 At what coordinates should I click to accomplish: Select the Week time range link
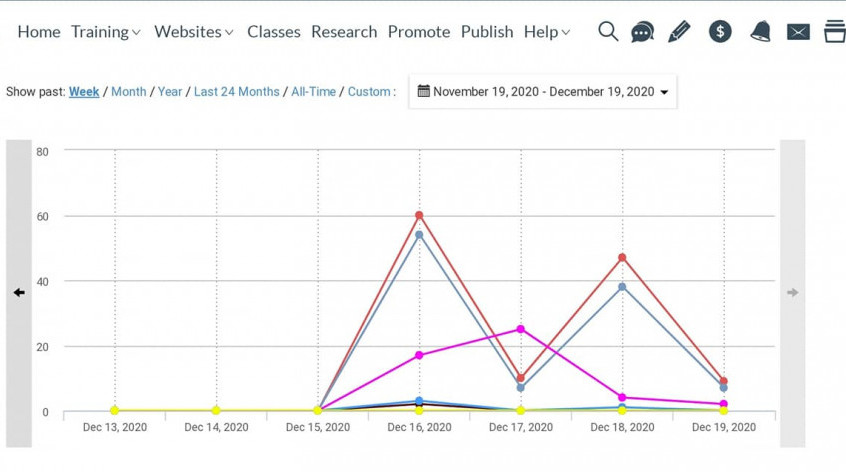(x=84, y=92)
